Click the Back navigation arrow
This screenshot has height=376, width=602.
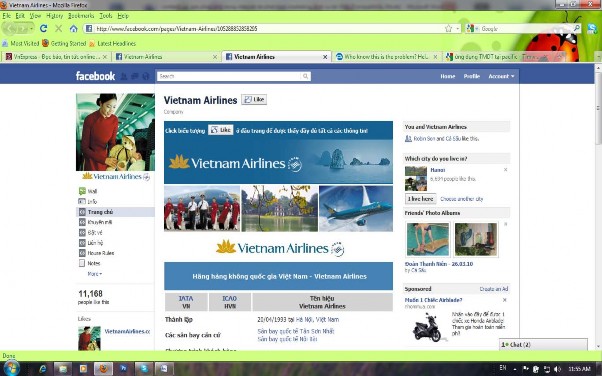pyautogui.click(x=10, y=28)
